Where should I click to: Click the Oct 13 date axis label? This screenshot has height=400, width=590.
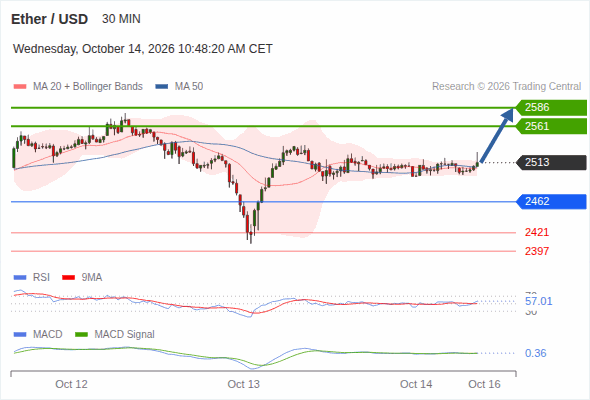pos(243,384)
